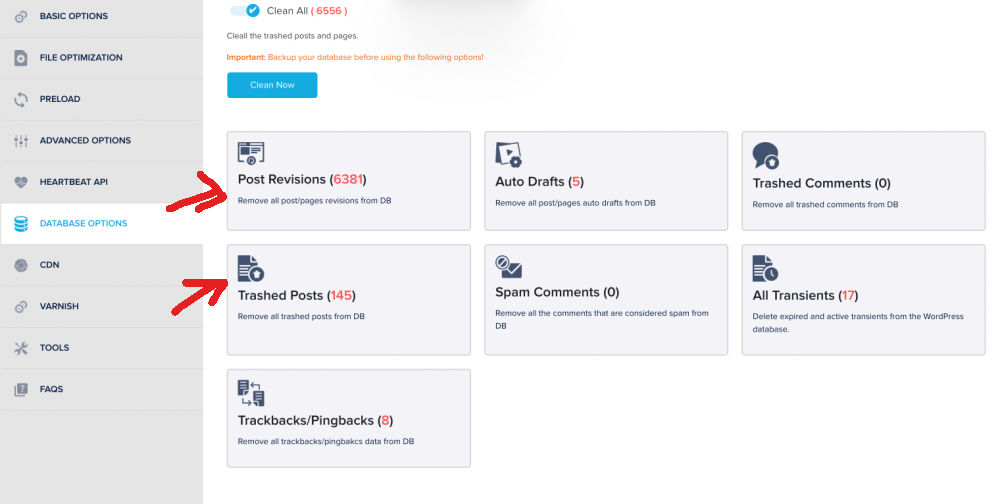1000x504 pixels.
Task: Click the backup database warning text
Action: pos(355,57)
